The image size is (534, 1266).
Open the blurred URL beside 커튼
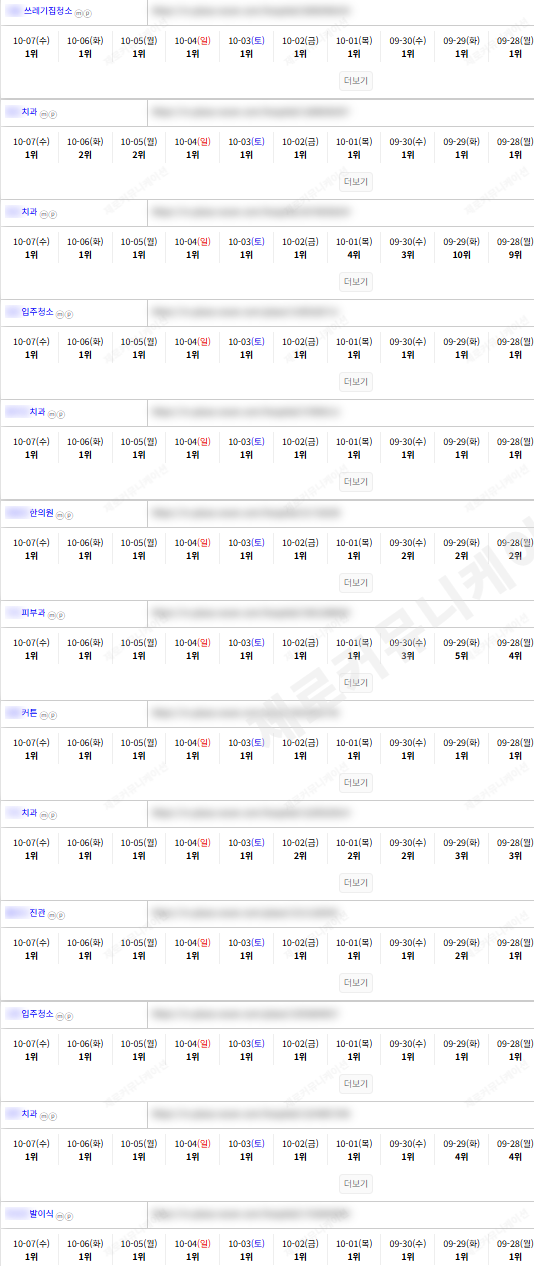pyautogui.click(x=250, y=713)
